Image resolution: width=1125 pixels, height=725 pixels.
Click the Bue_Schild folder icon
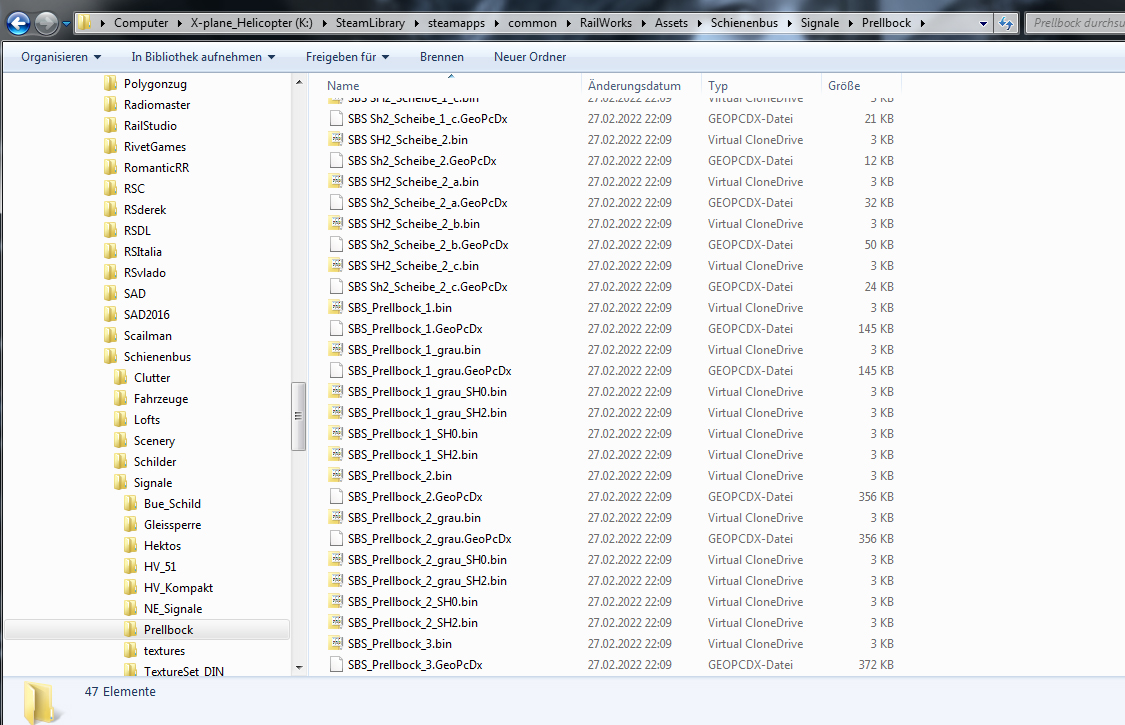click(x=131, y=504)
